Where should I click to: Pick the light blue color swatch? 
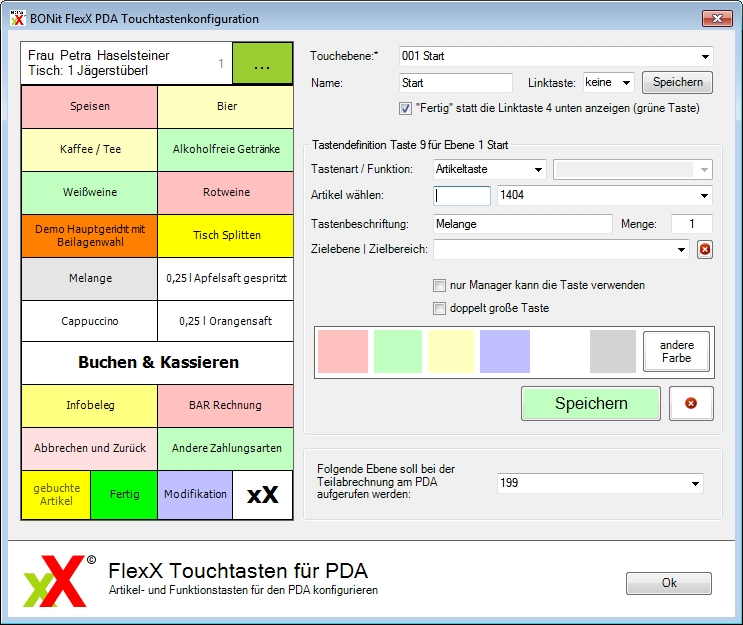pyautogui.click(x=505, y=352)
